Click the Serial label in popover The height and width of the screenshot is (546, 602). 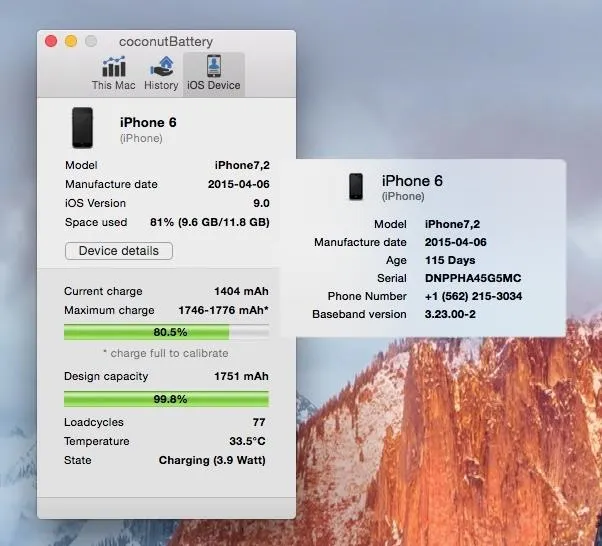pos(392,278)
